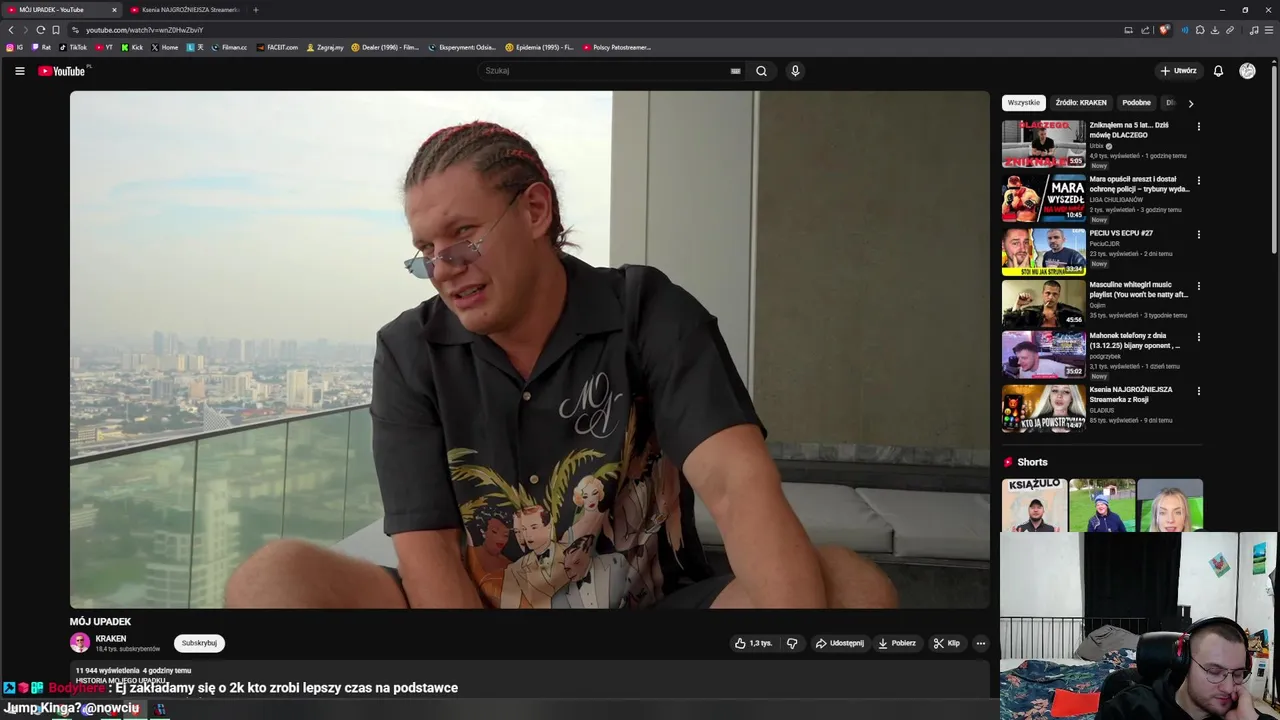Switch to the MÓJ UPADEK browser tab

(x=60, y=10)
